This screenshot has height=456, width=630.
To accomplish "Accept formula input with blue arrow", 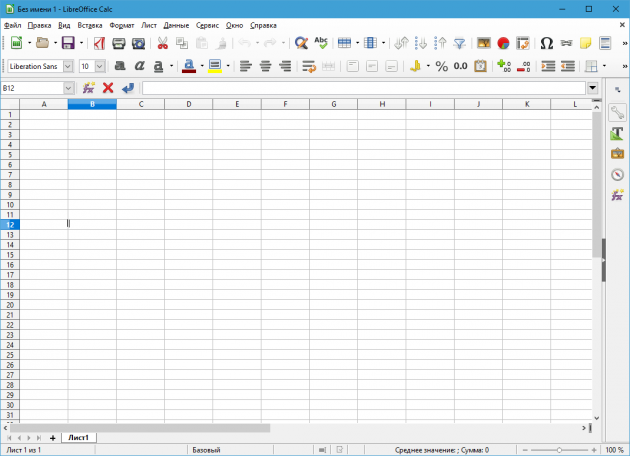I will tap(128, 88).
